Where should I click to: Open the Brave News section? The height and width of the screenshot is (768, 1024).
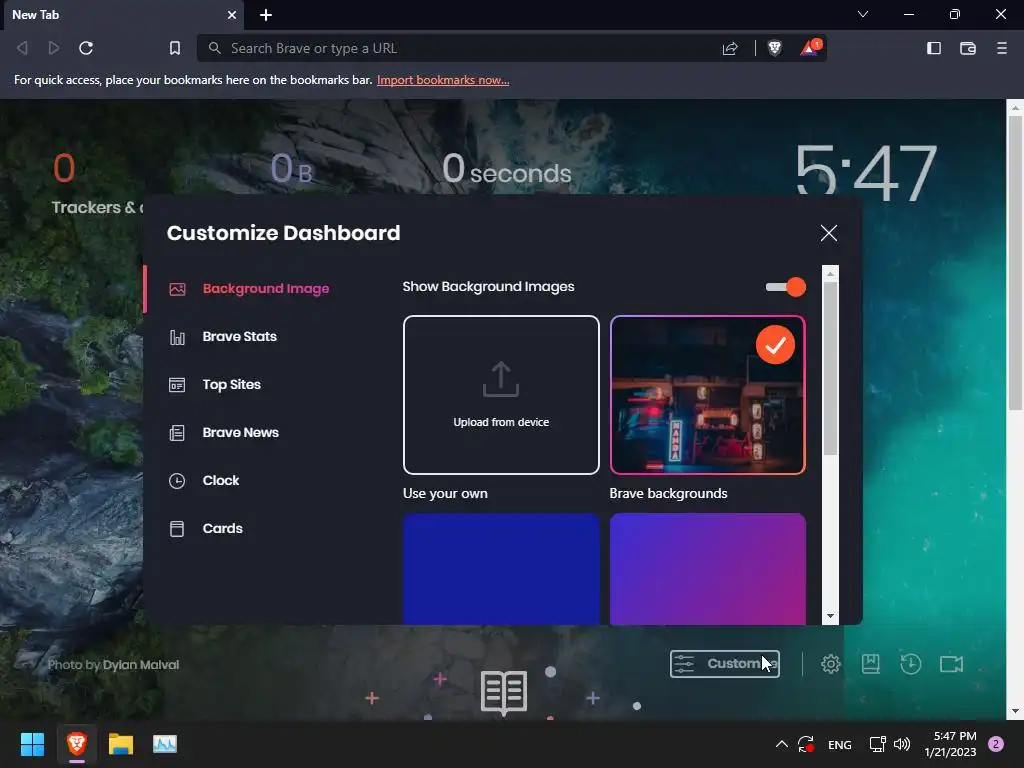(x=225, y=432)
